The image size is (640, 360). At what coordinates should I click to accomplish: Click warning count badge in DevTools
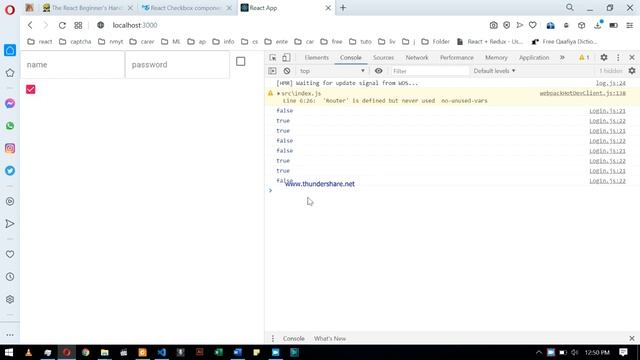tap(584, 58)
